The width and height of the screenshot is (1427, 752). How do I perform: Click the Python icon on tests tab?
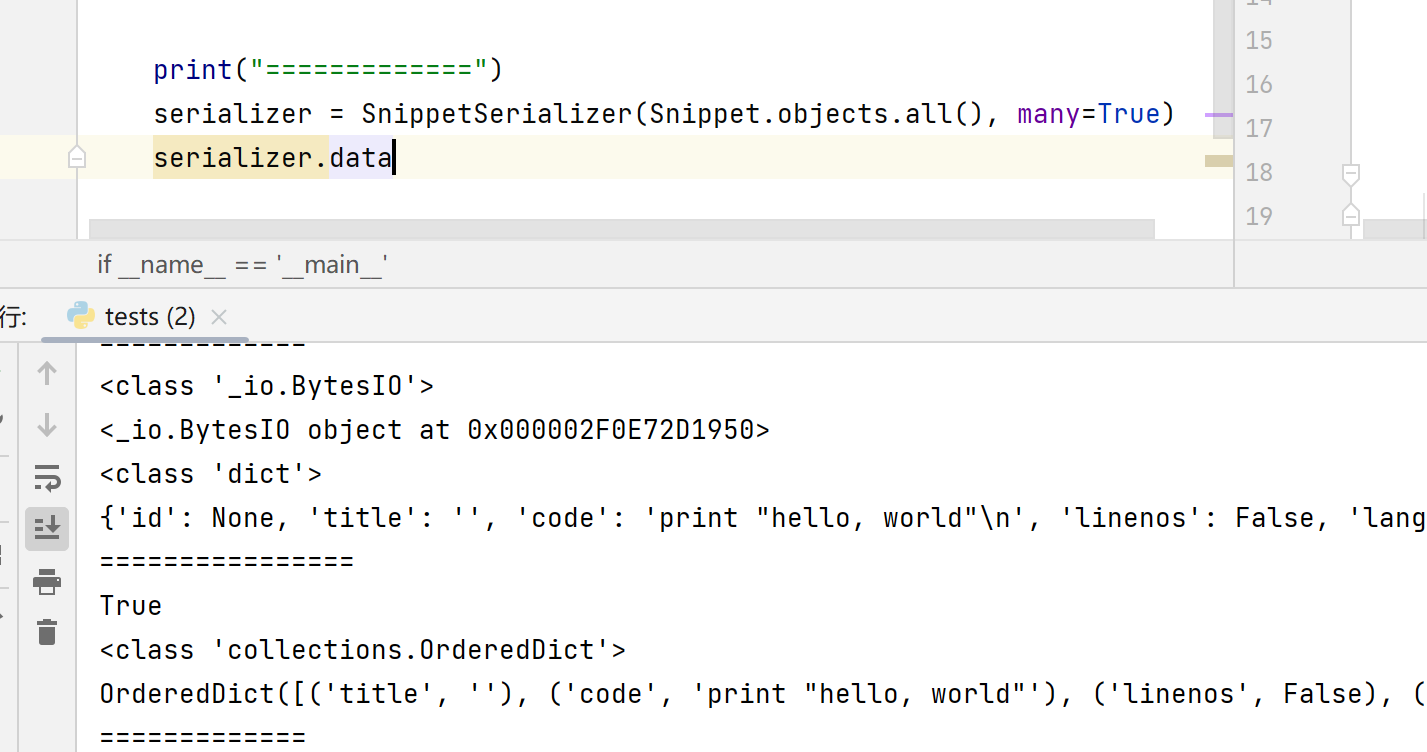coord(81,317)
